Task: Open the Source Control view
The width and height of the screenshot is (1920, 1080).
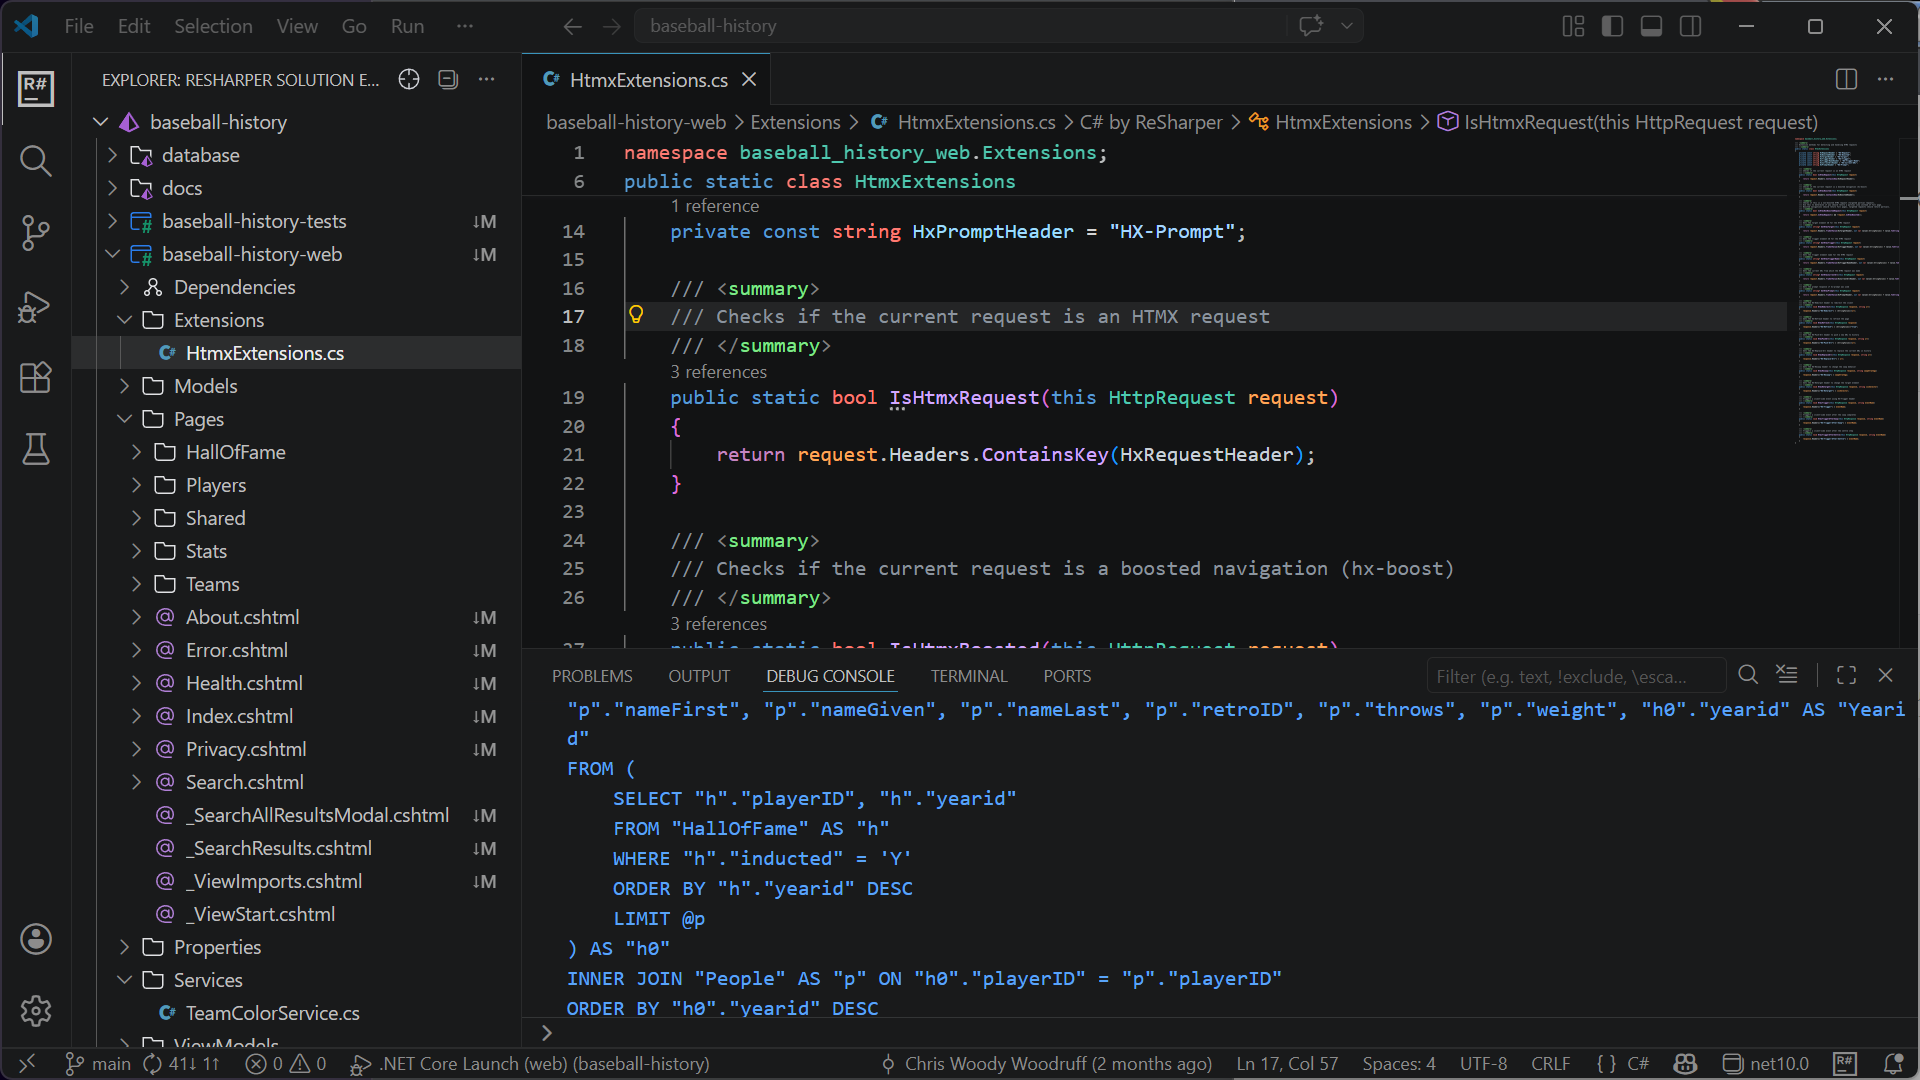Action: point(36,233)
